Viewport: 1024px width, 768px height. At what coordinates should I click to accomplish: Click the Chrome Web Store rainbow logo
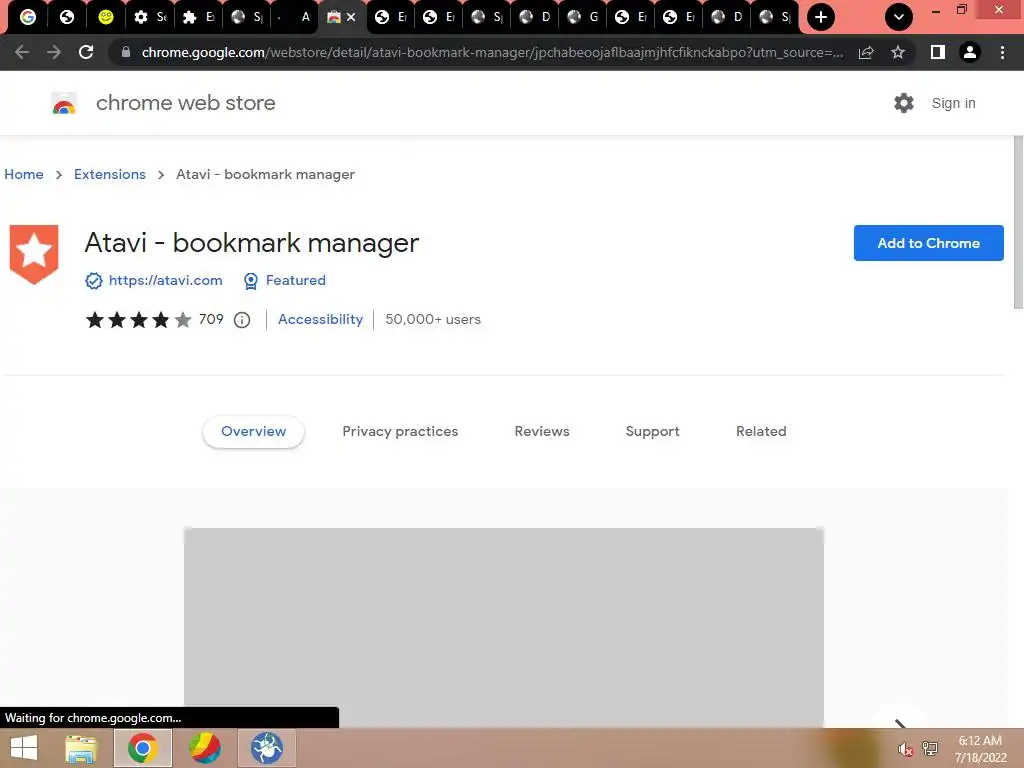pyautogui.click(x=64, y=103)
